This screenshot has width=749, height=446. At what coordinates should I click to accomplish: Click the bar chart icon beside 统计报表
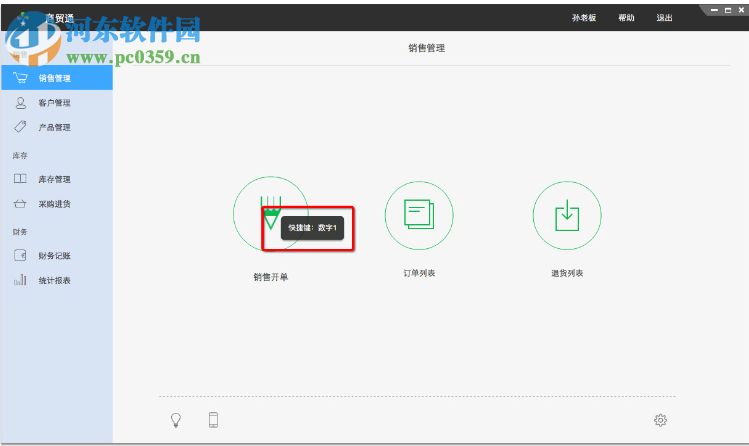coord(20,280)
